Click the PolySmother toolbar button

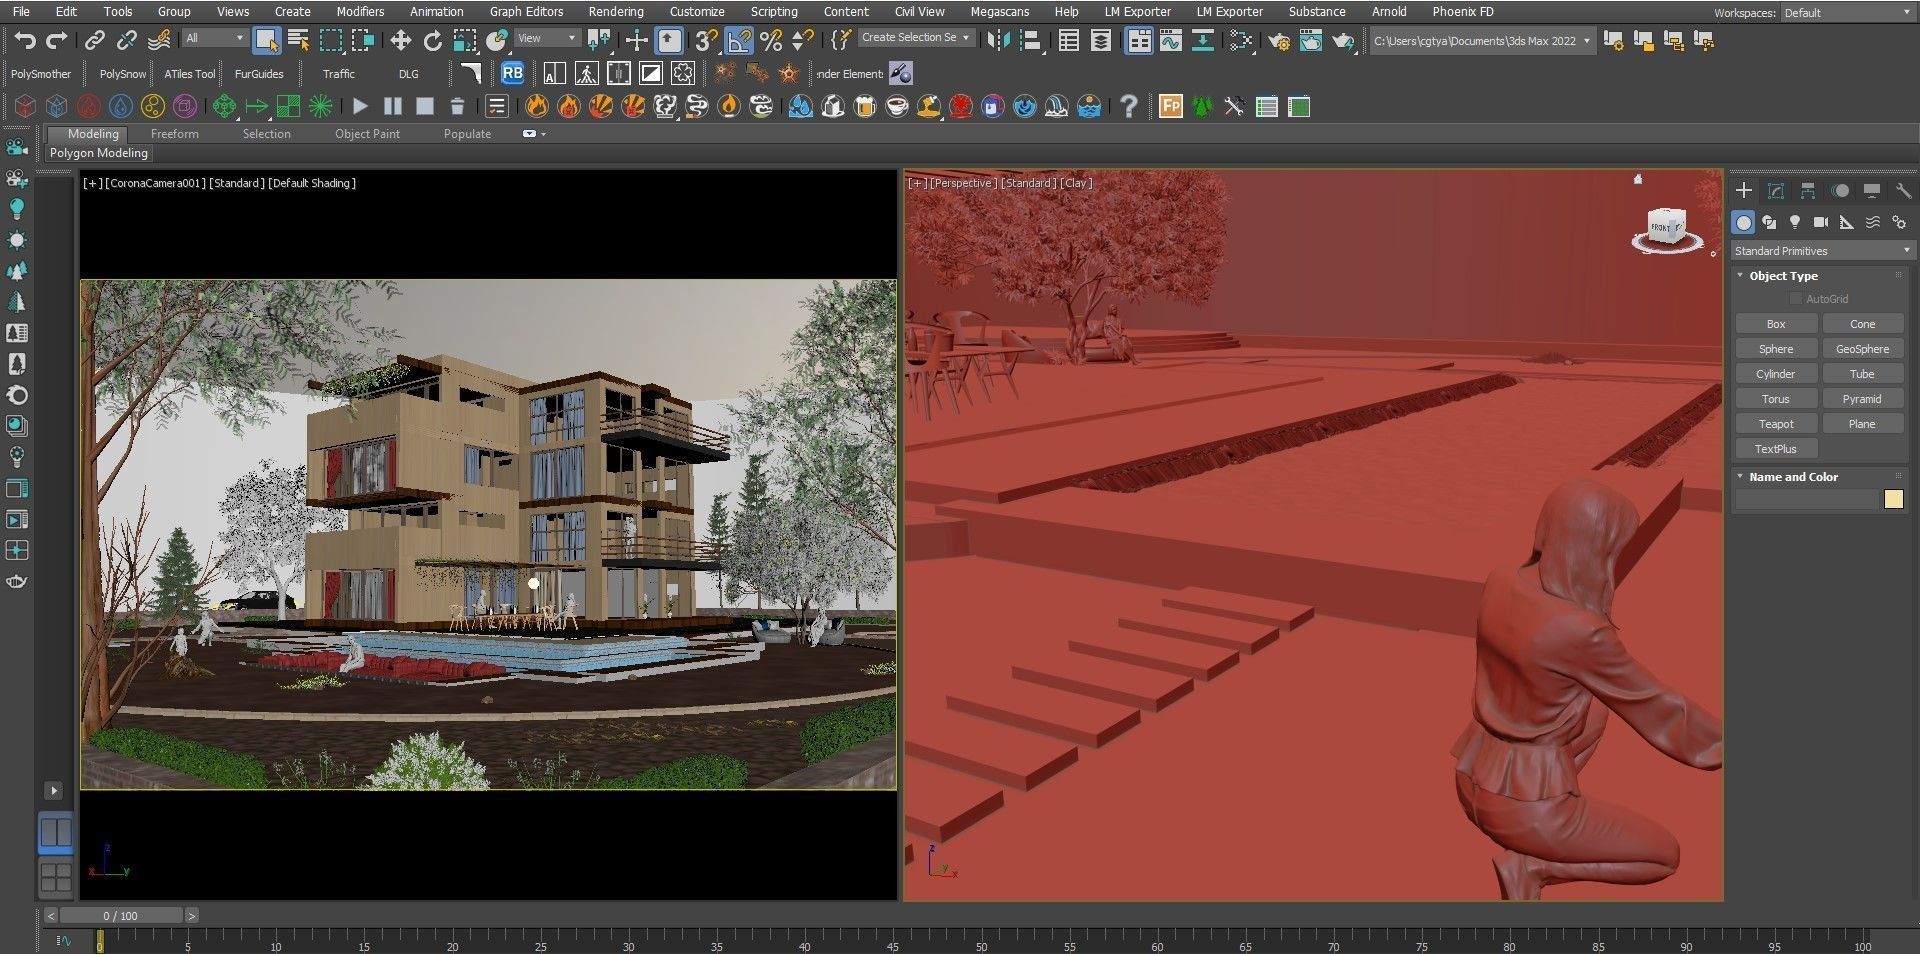(41, 74)
